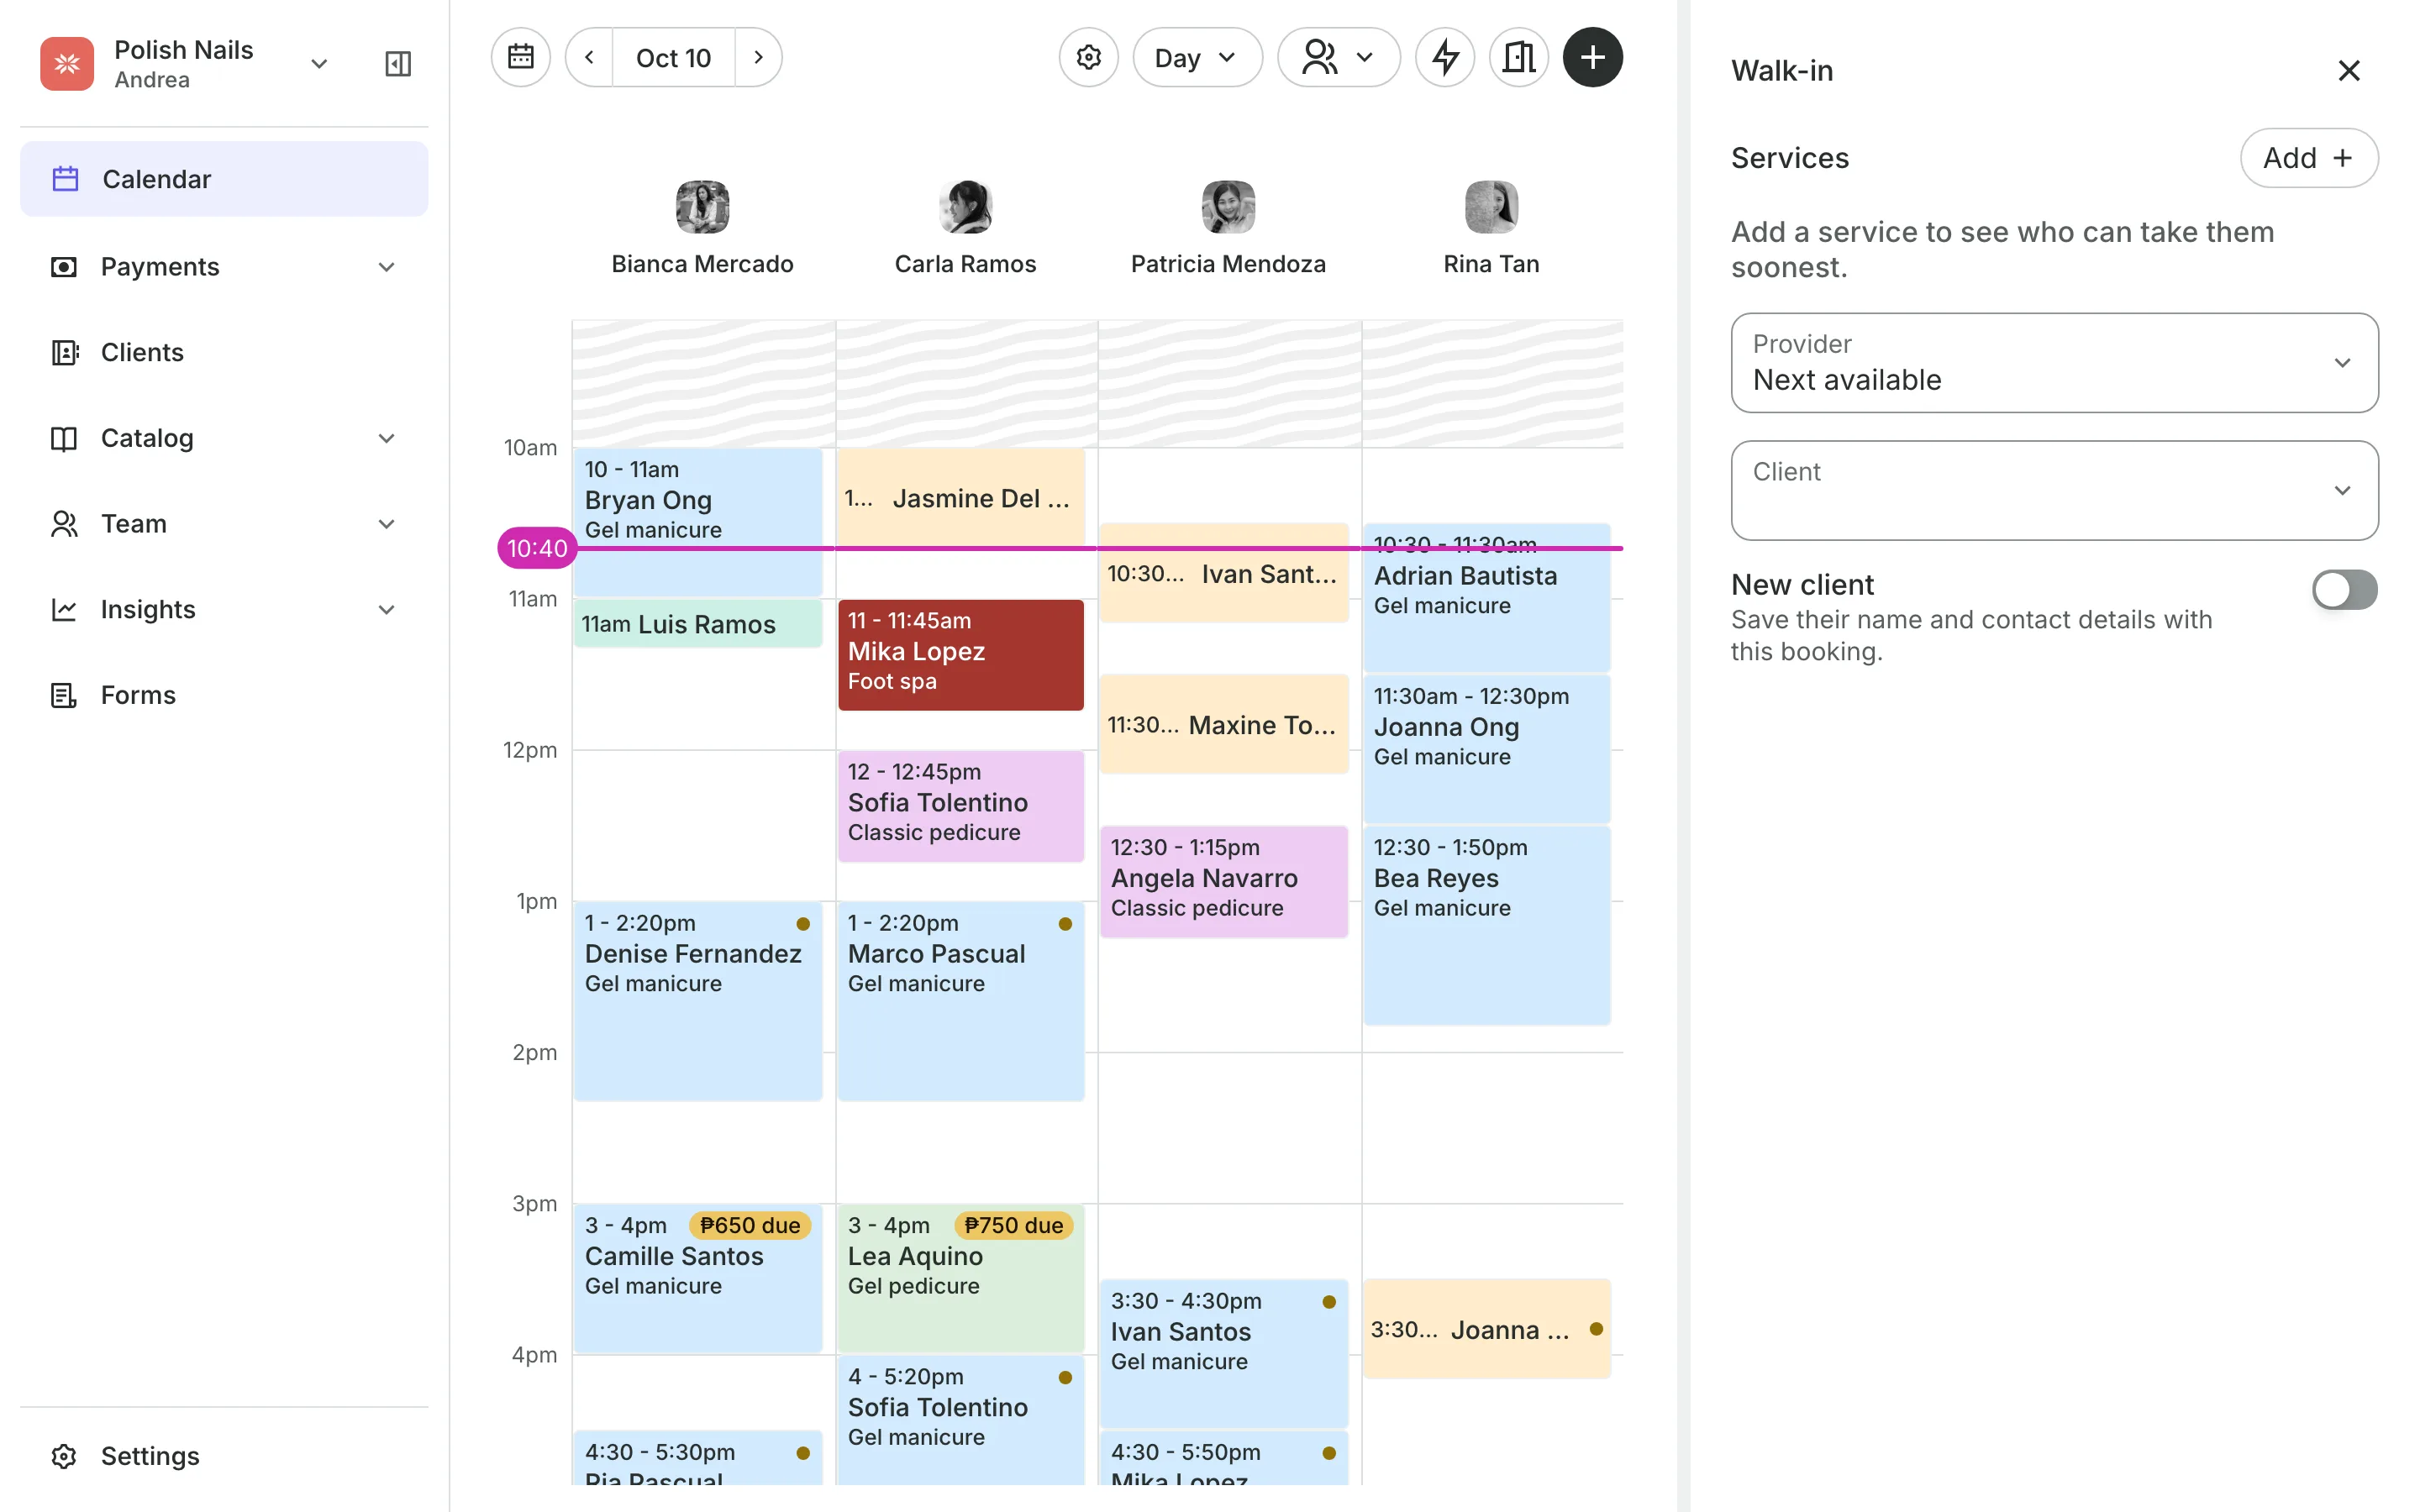
Task: Click the walk-in door icon
Action: pos(1519,57)
